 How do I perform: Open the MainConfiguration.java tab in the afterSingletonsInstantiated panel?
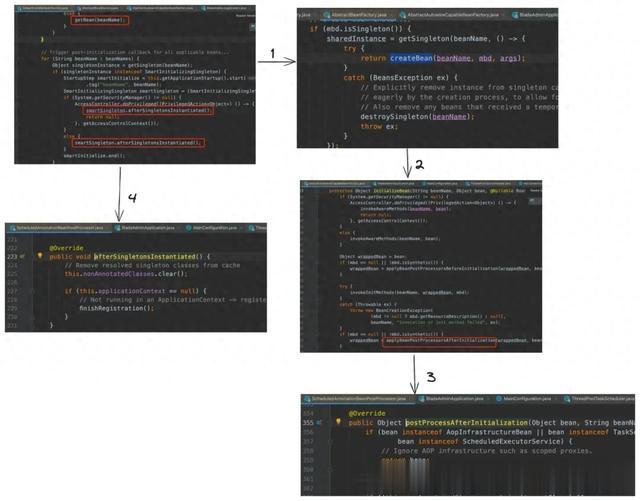212,228
